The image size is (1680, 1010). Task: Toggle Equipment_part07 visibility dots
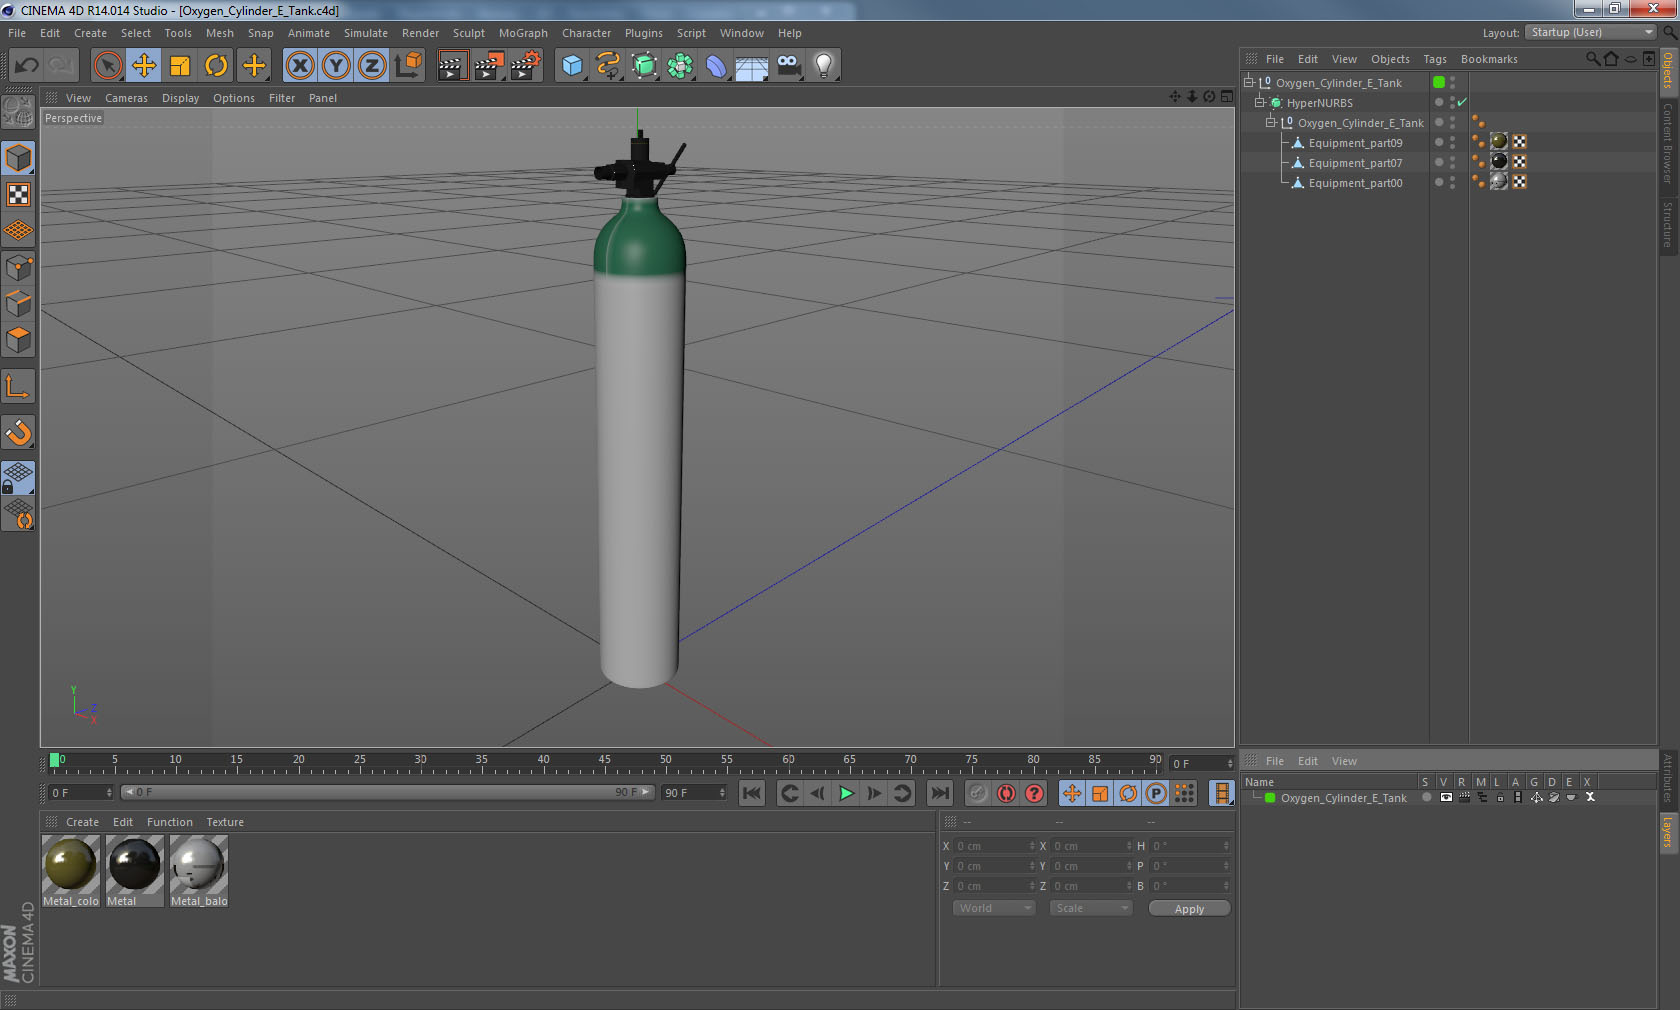pyautogui.click(x=1452, y=163)
